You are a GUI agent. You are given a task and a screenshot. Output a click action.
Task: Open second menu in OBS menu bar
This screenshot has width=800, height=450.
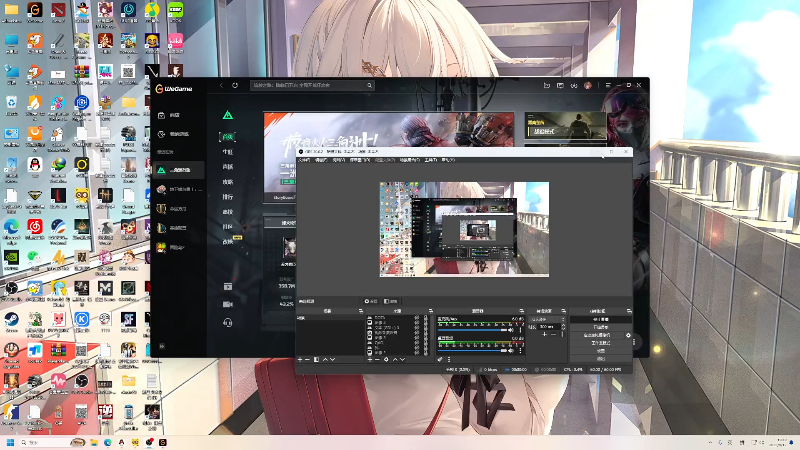click(x=320, y=160)
